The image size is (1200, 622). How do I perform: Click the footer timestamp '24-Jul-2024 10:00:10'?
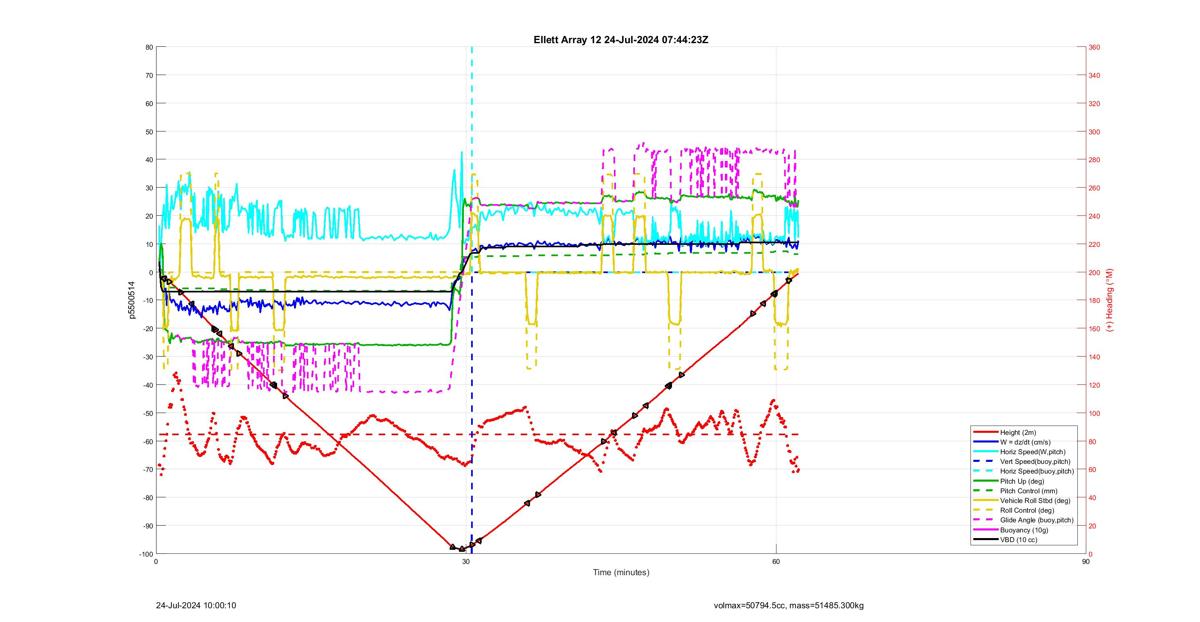[196, 605]
